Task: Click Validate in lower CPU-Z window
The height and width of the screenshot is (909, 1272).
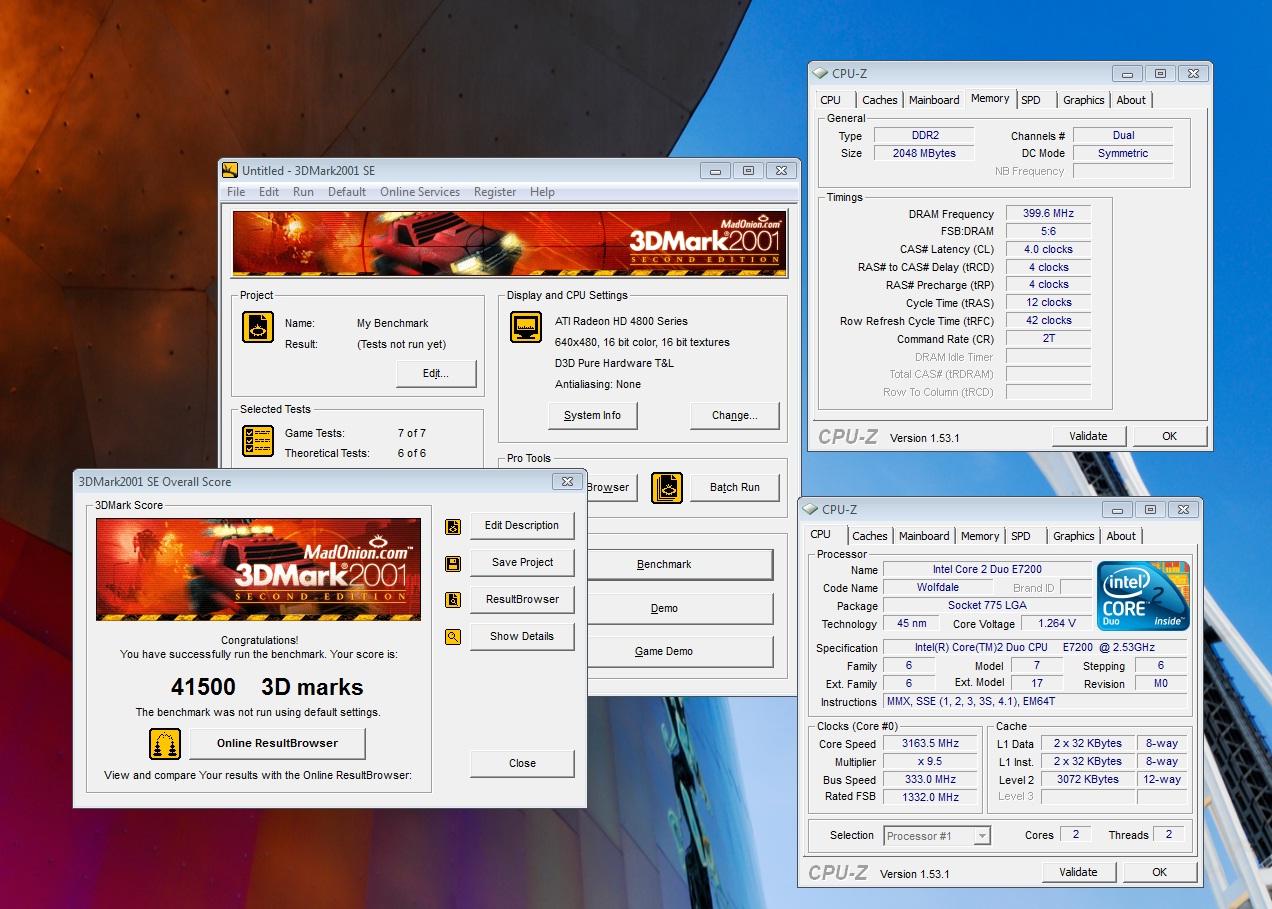Action: (1078, 872)
